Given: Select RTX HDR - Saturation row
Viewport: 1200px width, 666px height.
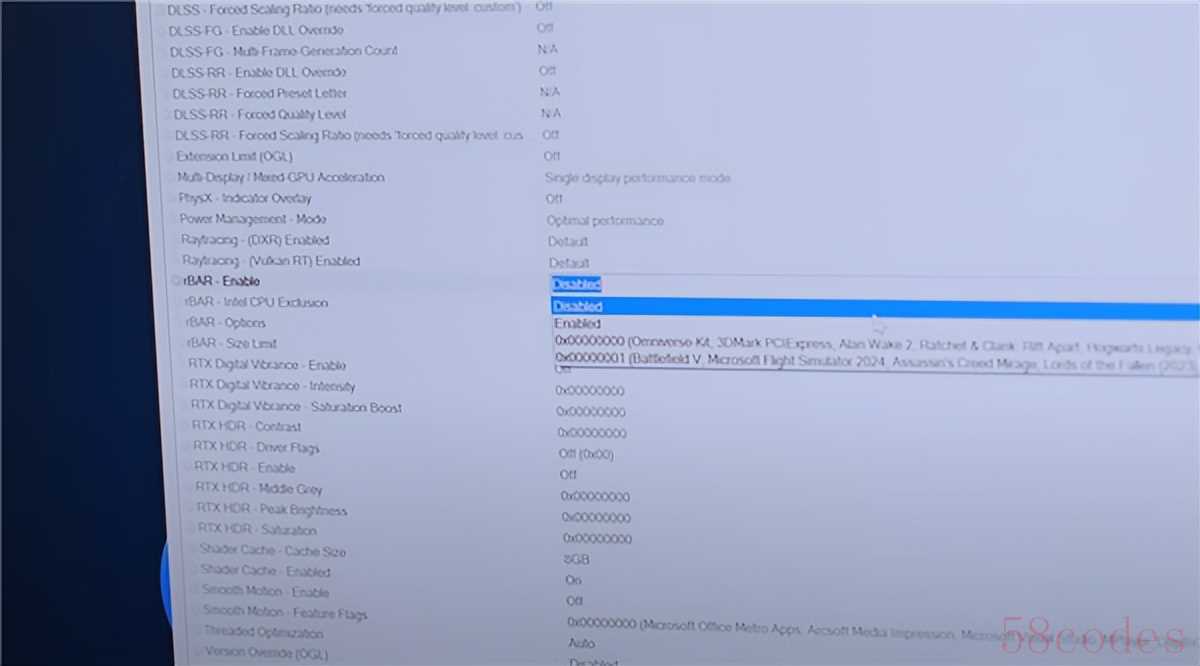Looking at the screenshot, I should 257,530.
